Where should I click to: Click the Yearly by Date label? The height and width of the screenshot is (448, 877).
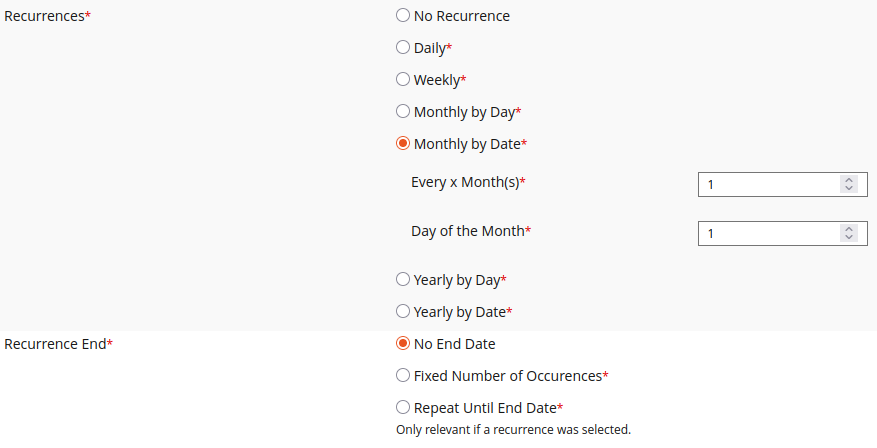459,312
